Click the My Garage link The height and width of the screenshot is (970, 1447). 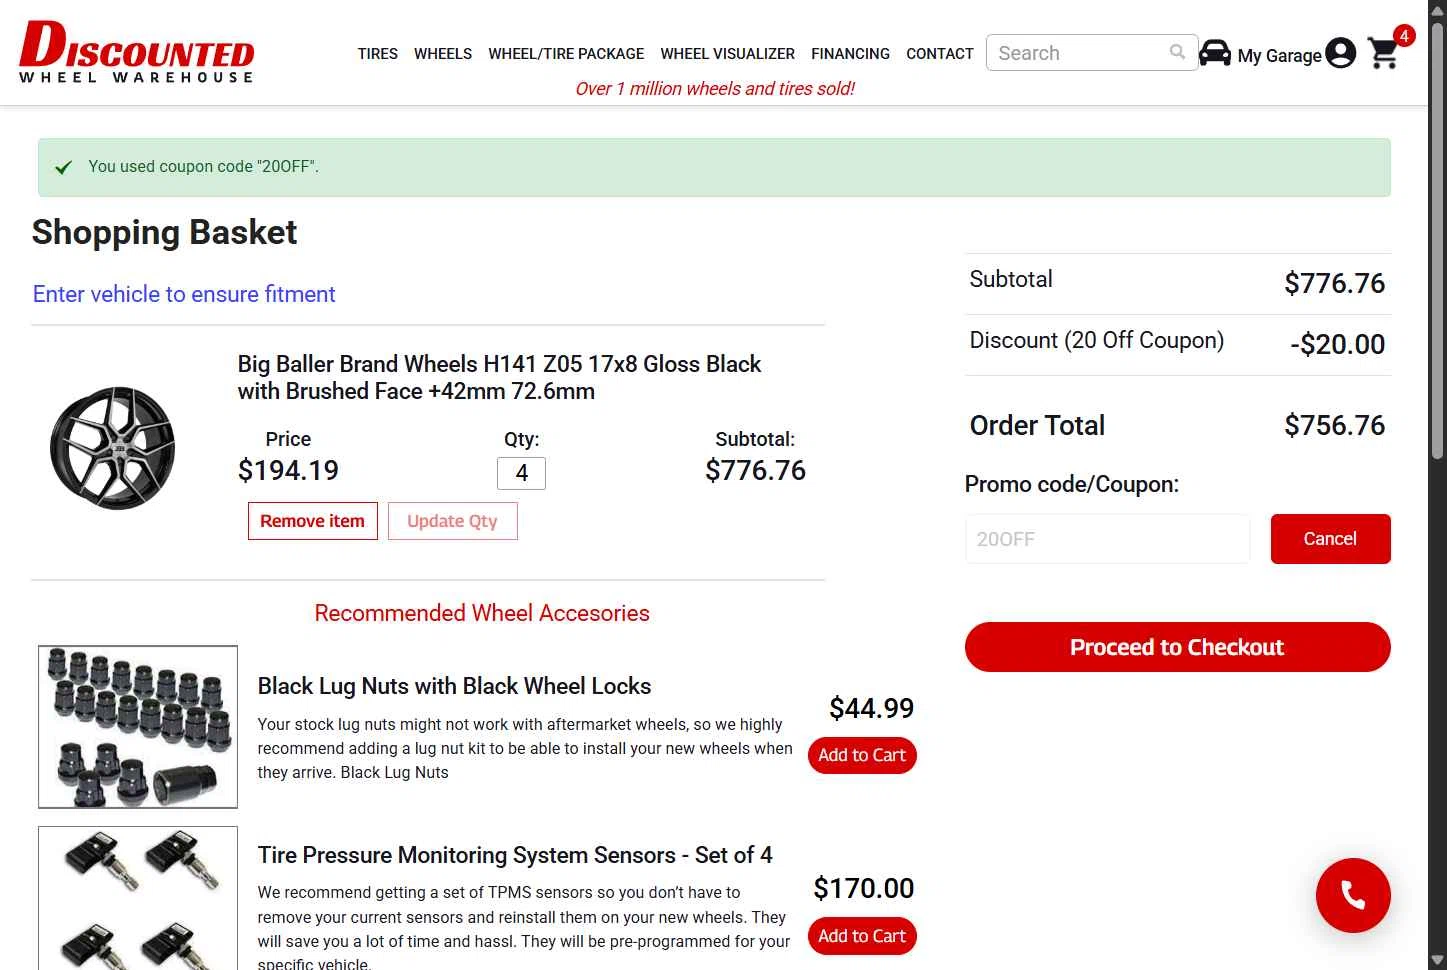[x=1279, y=56]
